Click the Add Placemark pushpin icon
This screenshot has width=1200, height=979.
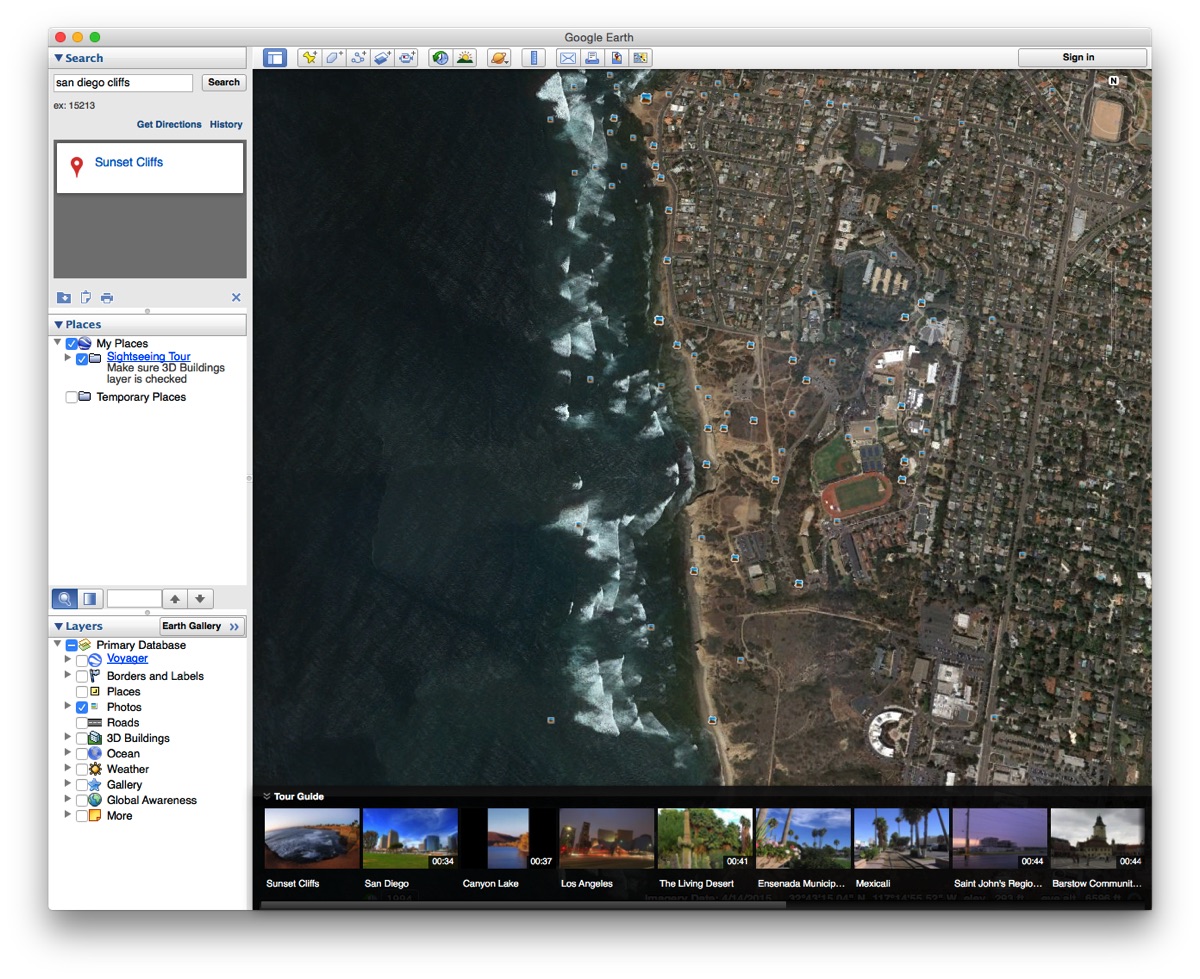(x=309, y=58)
